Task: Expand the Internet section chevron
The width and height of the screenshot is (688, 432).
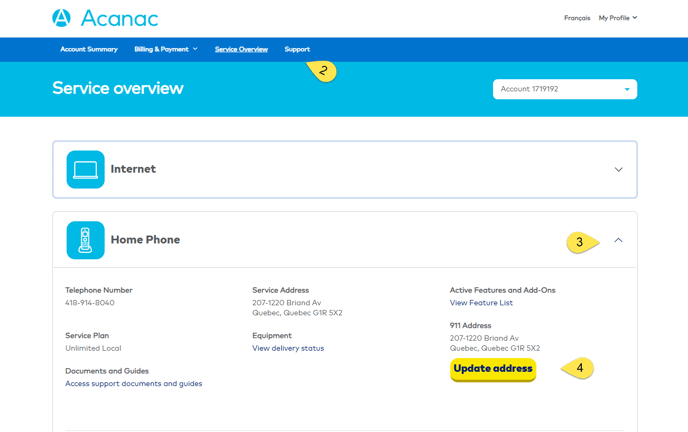Action: (x=618, y=169)
